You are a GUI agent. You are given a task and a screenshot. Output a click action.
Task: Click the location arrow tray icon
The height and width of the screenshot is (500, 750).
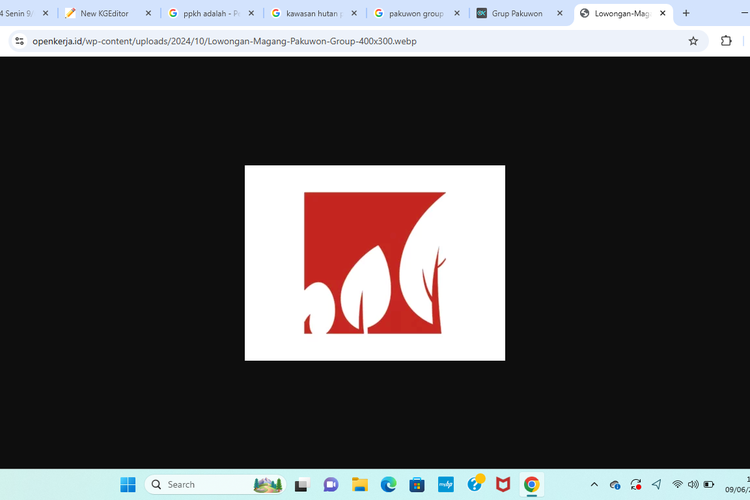point(657,485)
